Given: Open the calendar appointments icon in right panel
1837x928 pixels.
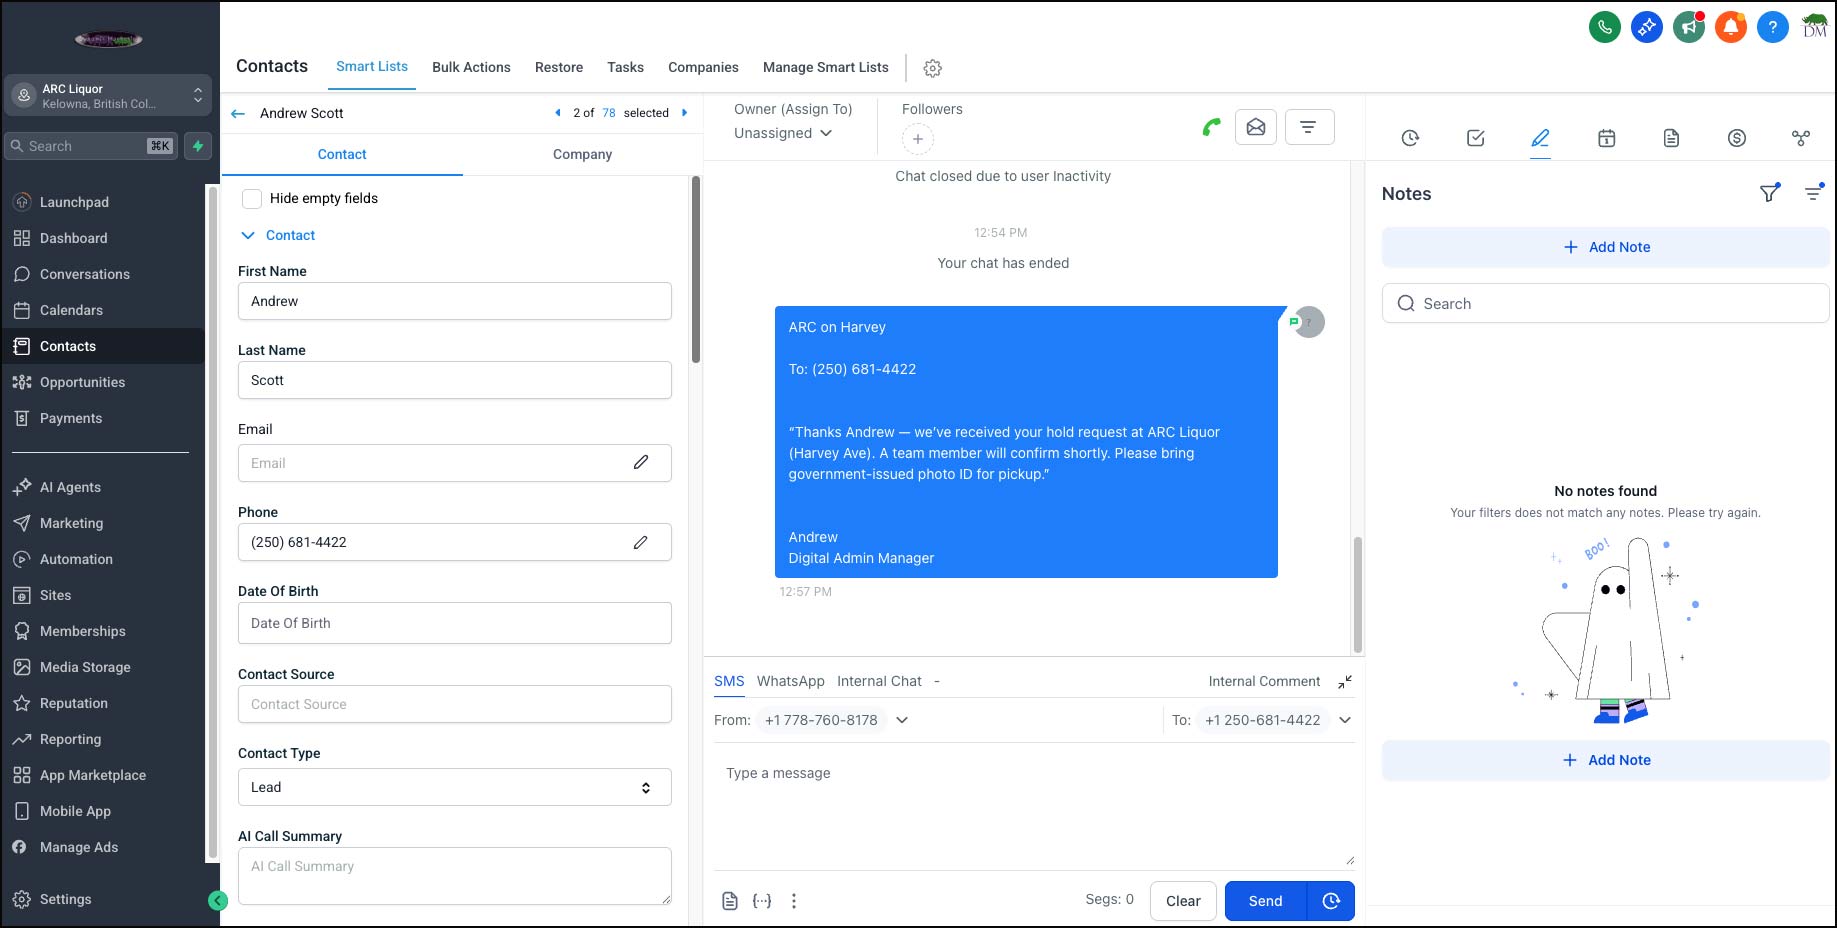Looking at the screenshot, I should (x=1606, y=138).
